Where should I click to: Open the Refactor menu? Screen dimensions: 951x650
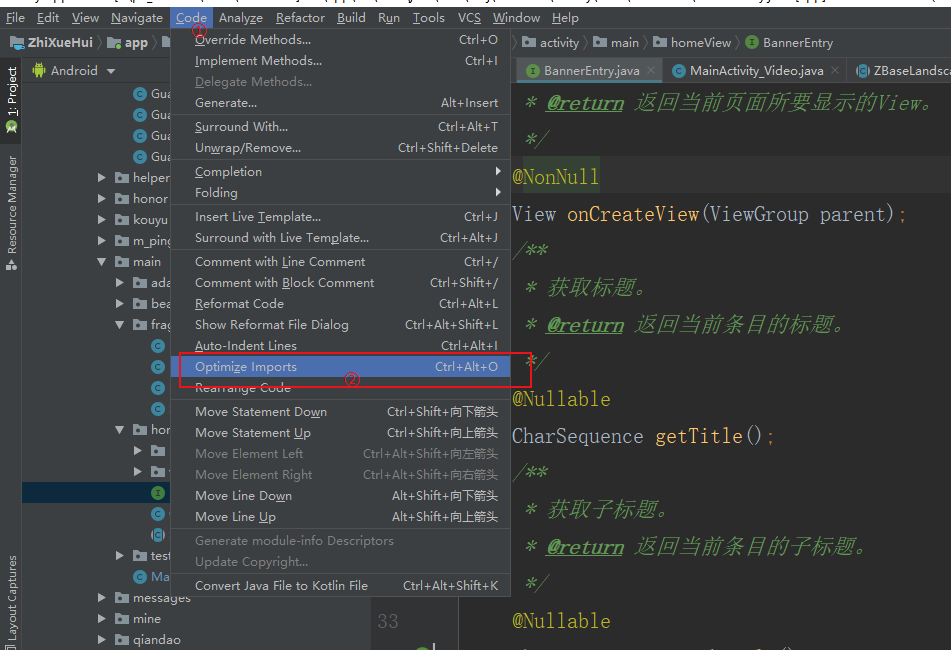point(300,18)
